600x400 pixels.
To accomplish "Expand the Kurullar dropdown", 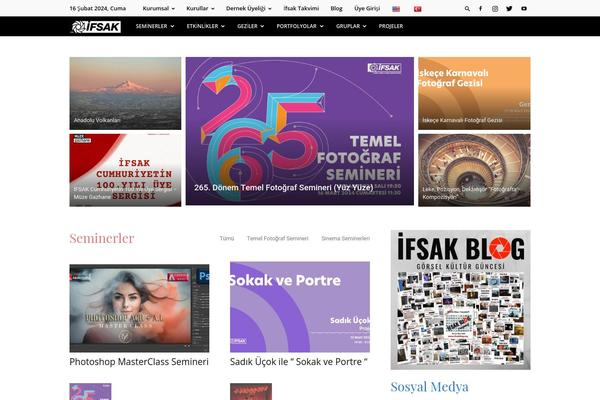I will coord(200,8).
